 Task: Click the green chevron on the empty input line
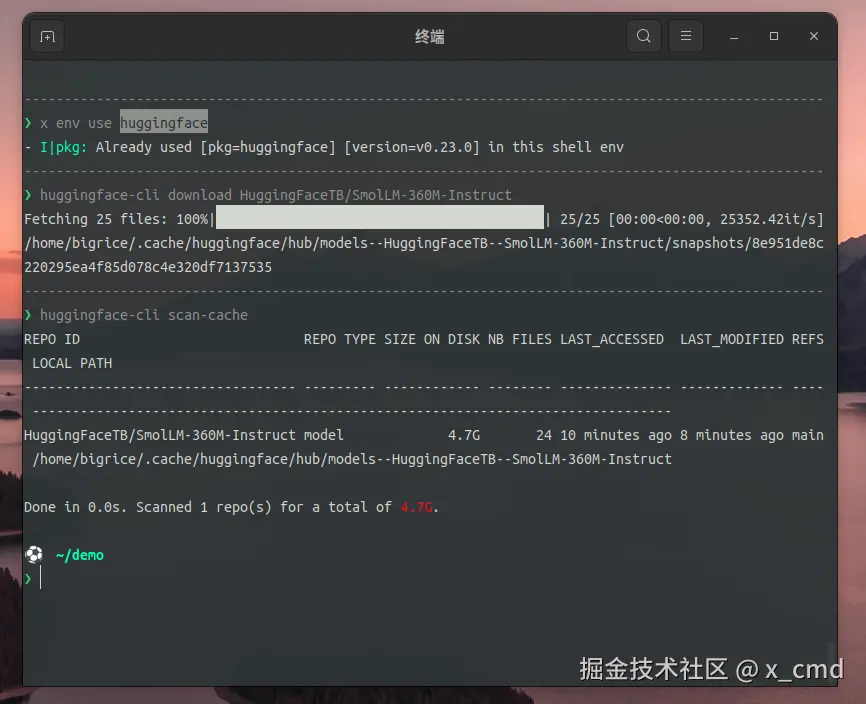pos(28,578)
